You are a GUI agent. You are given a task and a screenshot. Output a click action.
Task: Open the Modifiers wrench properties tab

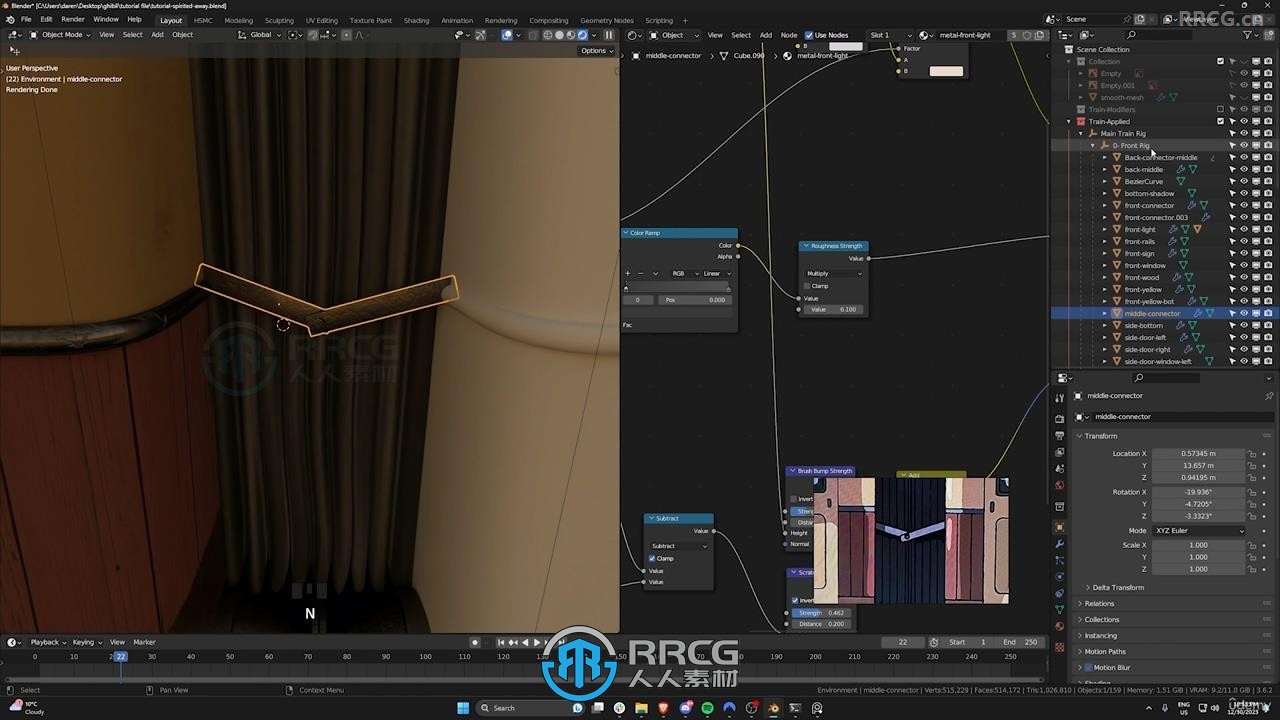1060,544
